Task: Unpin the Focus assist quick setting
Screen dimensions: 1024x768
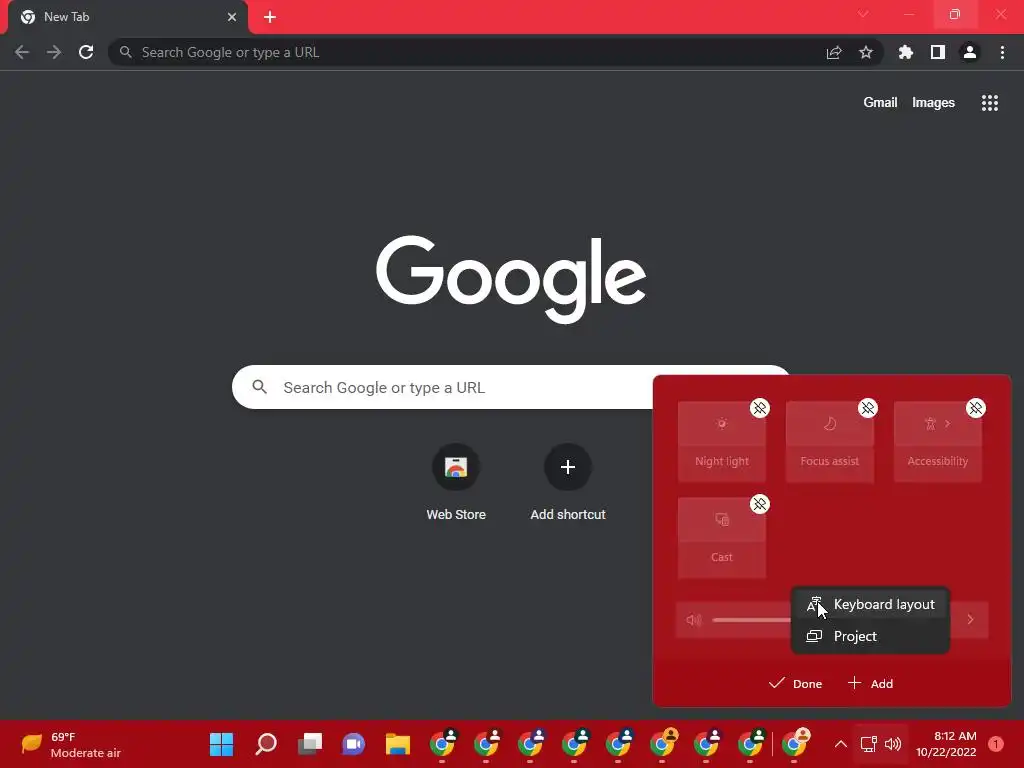Action: [867, 408]
